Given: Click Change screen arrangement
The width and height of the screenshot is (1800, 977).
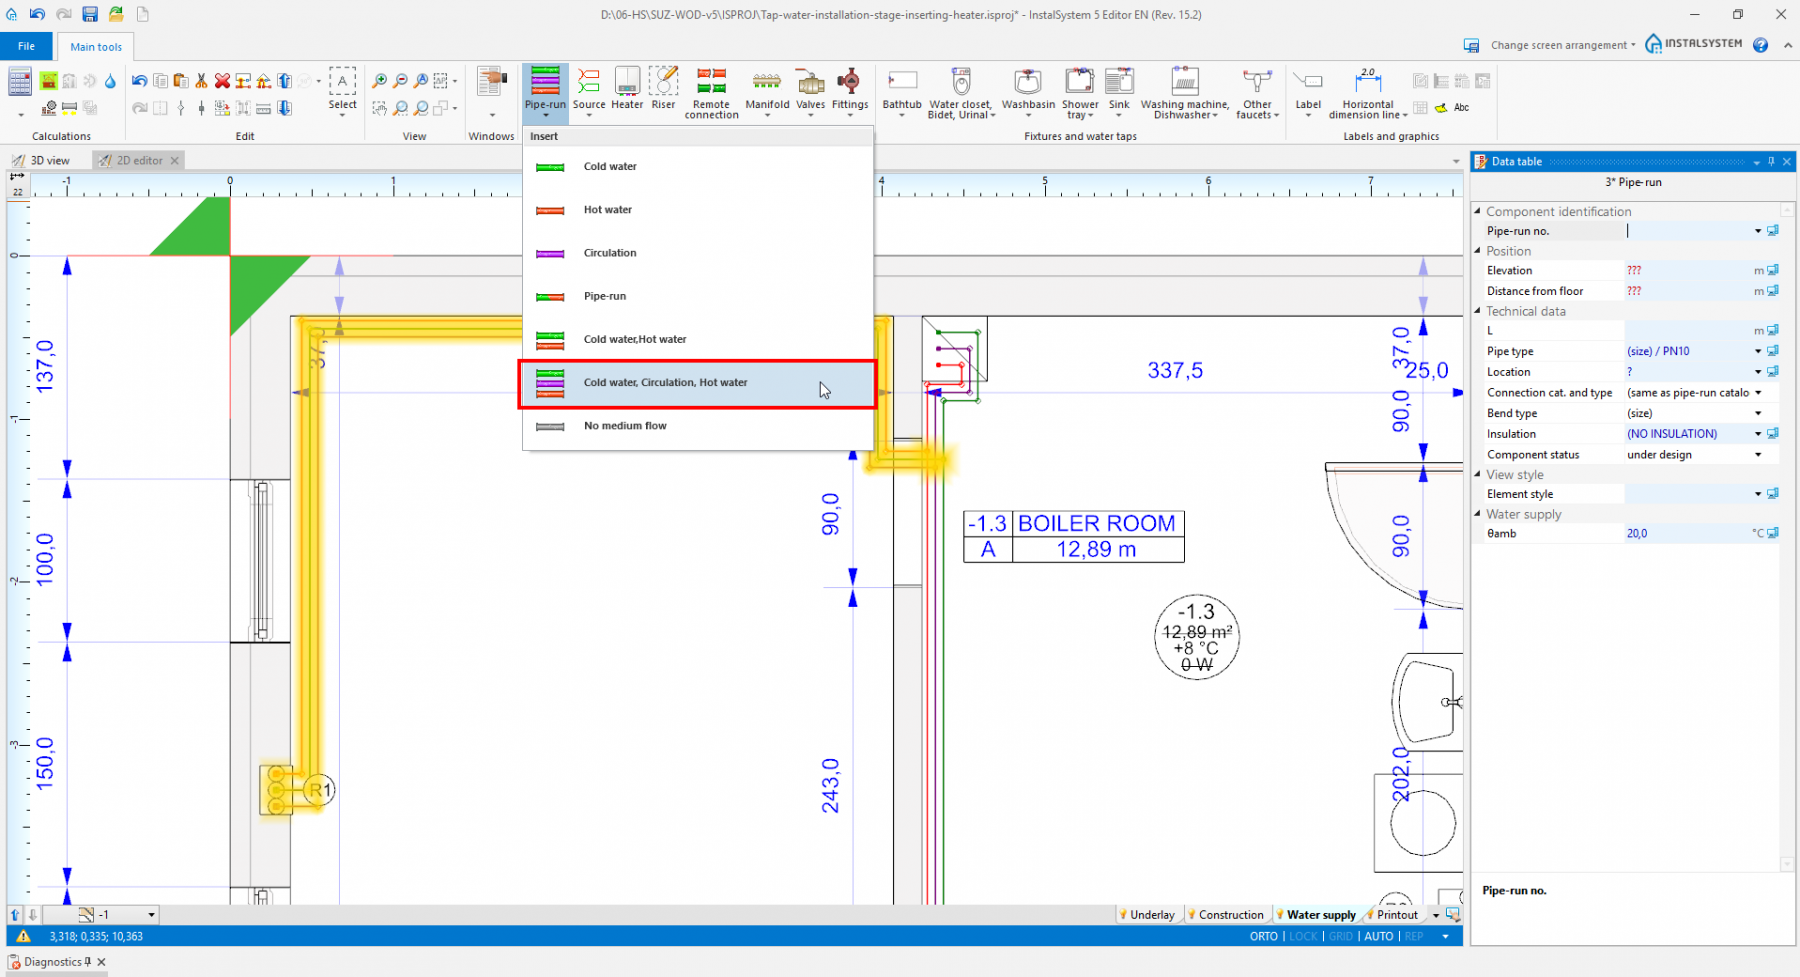Looking at the screenshot, I should pyautogui.click(x=1557, y=45).
